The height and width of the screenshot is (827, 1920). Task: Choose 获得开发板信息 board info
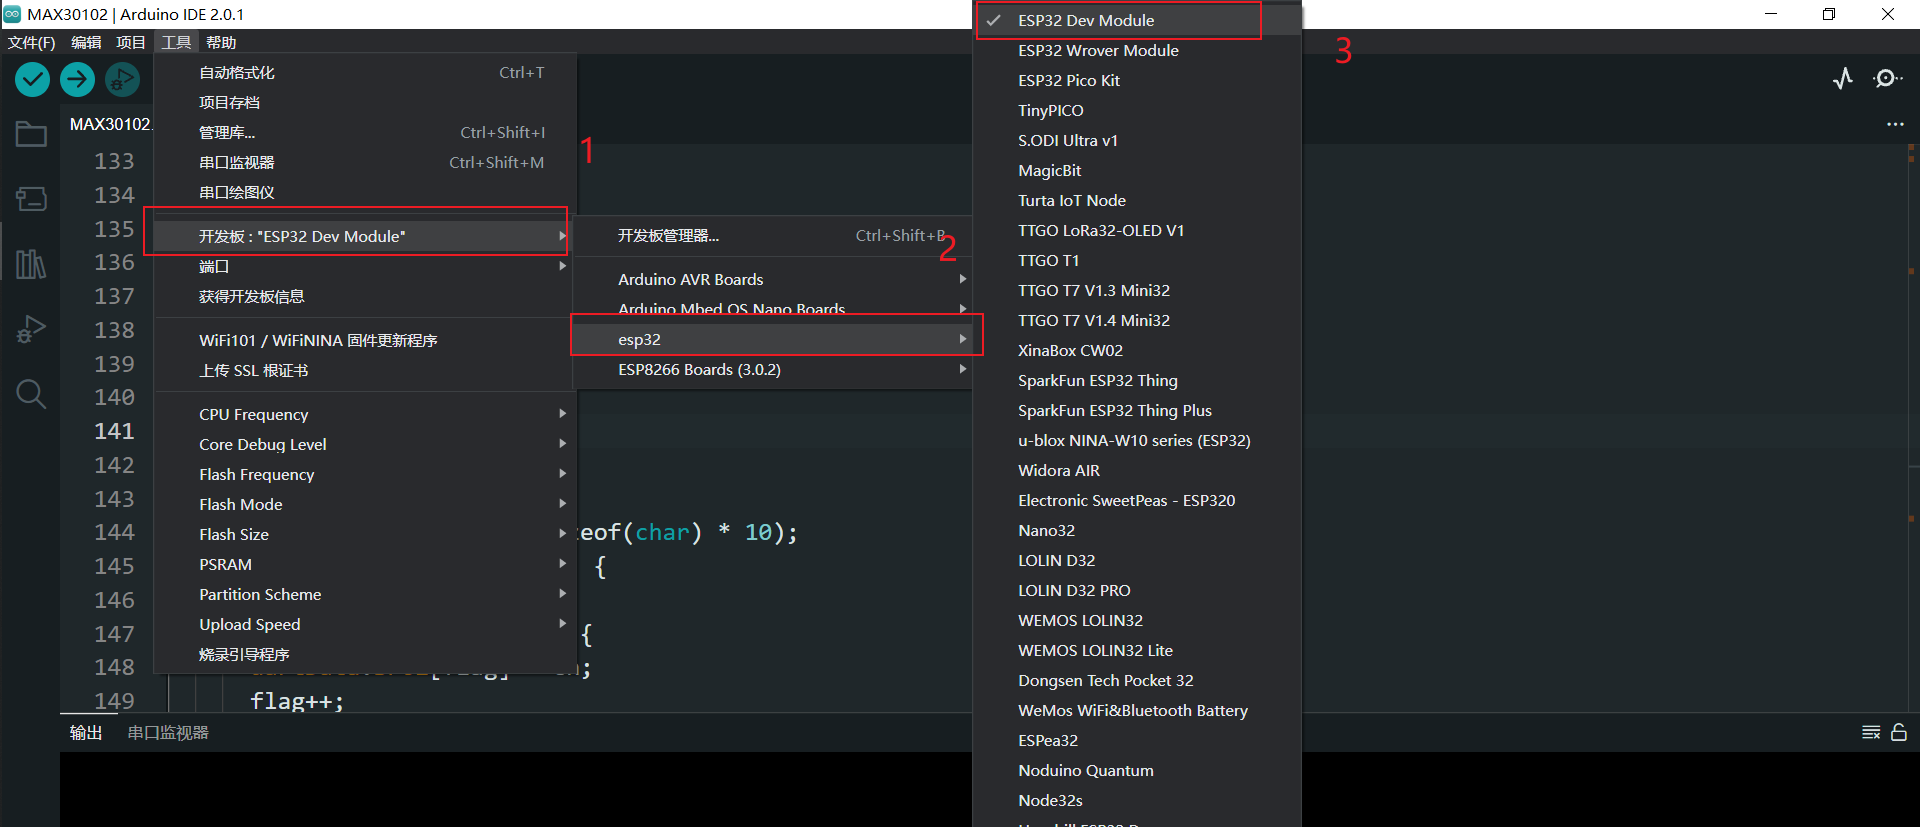[365, 296]
